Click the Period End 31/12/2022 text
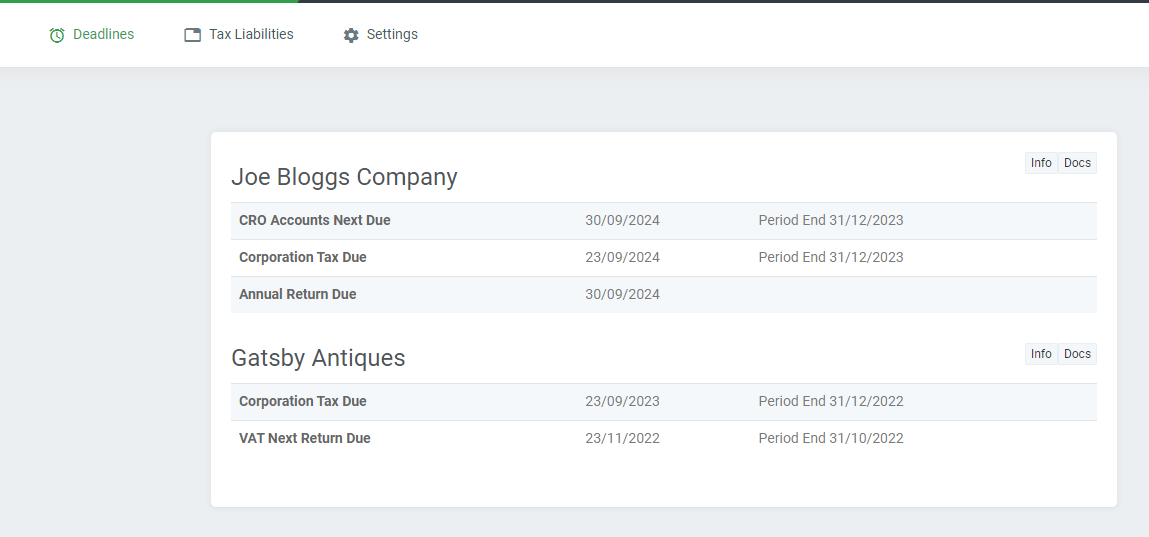1149x537 pixels. [831, 401]
